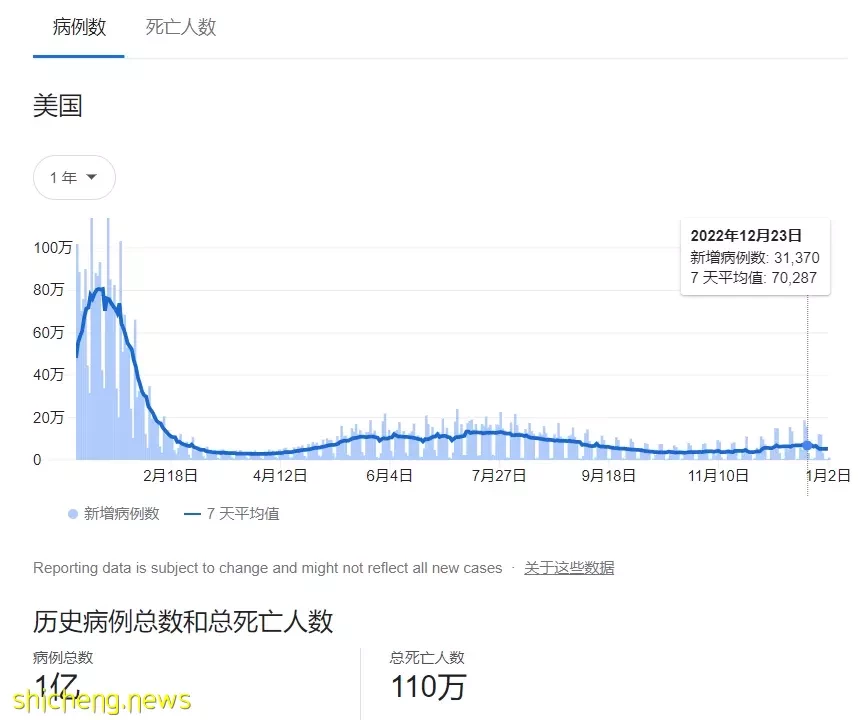Click the 20万 y-axis label
The image size is (860, 720).
click(48, 417)
